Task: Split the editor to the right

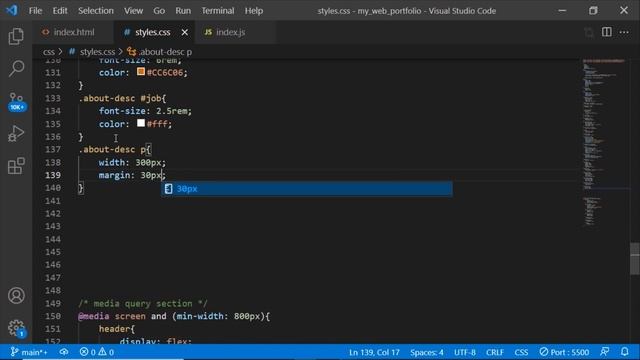Action: tap(607, 32)
